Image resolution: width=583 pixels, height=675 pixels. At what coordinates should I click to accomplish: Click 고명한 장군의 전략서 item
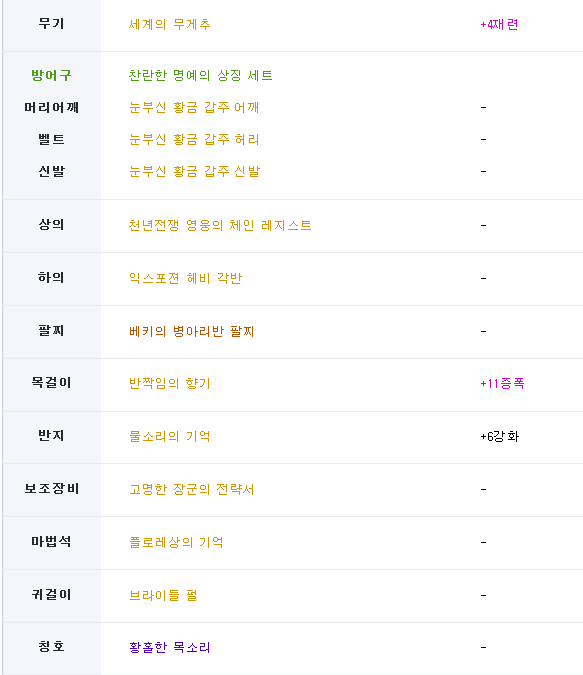coord(192,489)
